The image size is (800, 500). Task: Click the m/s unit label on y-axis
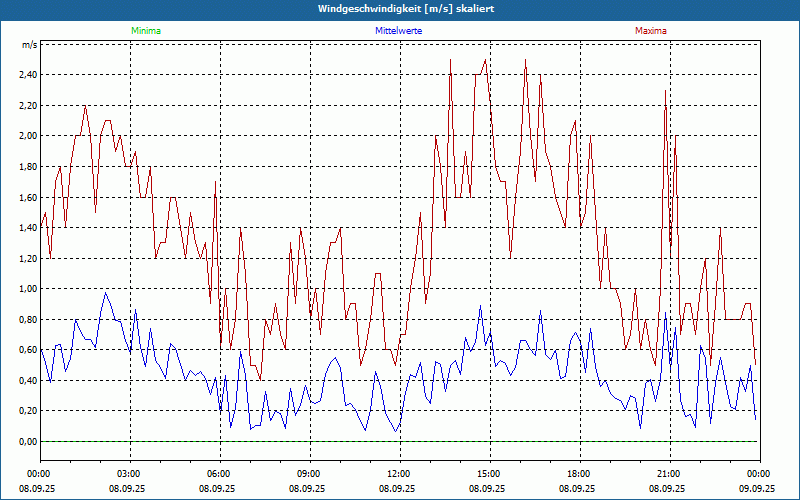click(28, 45)
